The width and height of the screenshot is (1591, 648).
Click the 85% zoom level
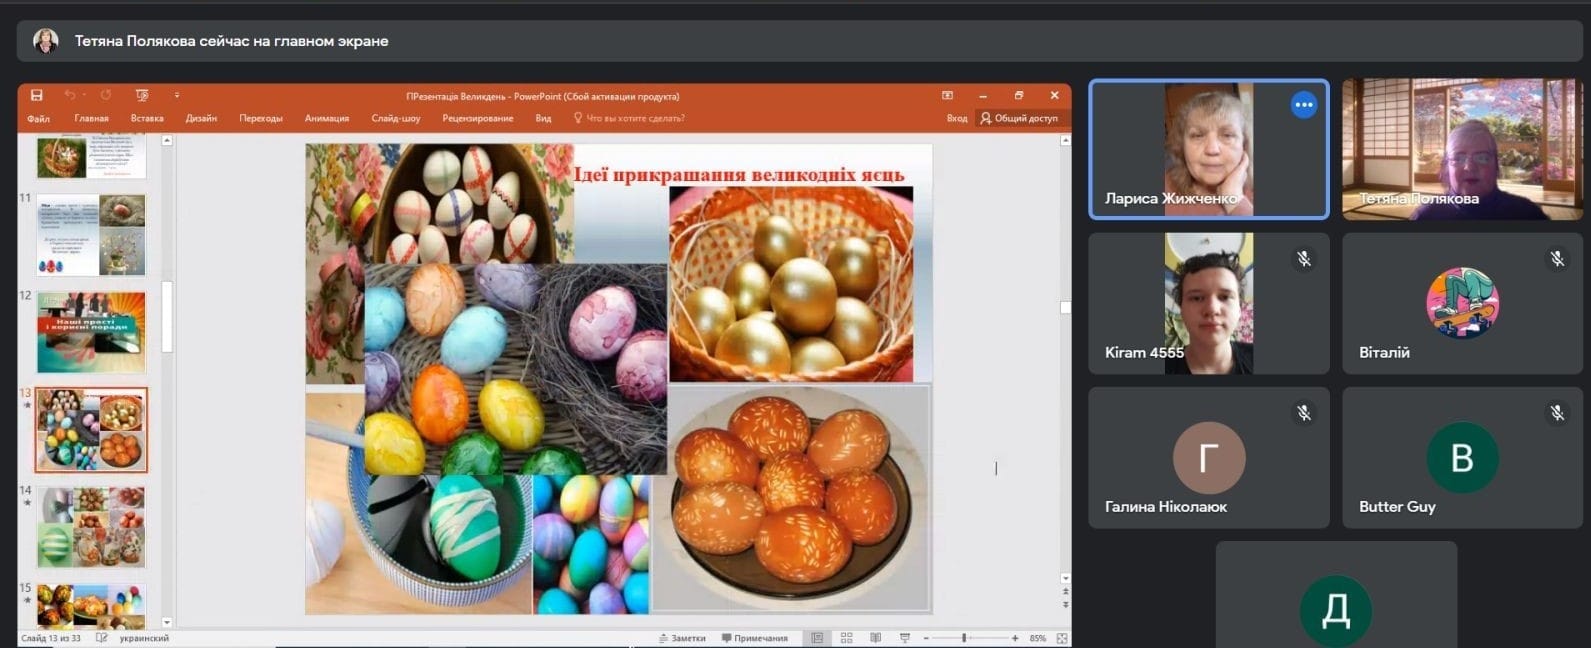1037,638
